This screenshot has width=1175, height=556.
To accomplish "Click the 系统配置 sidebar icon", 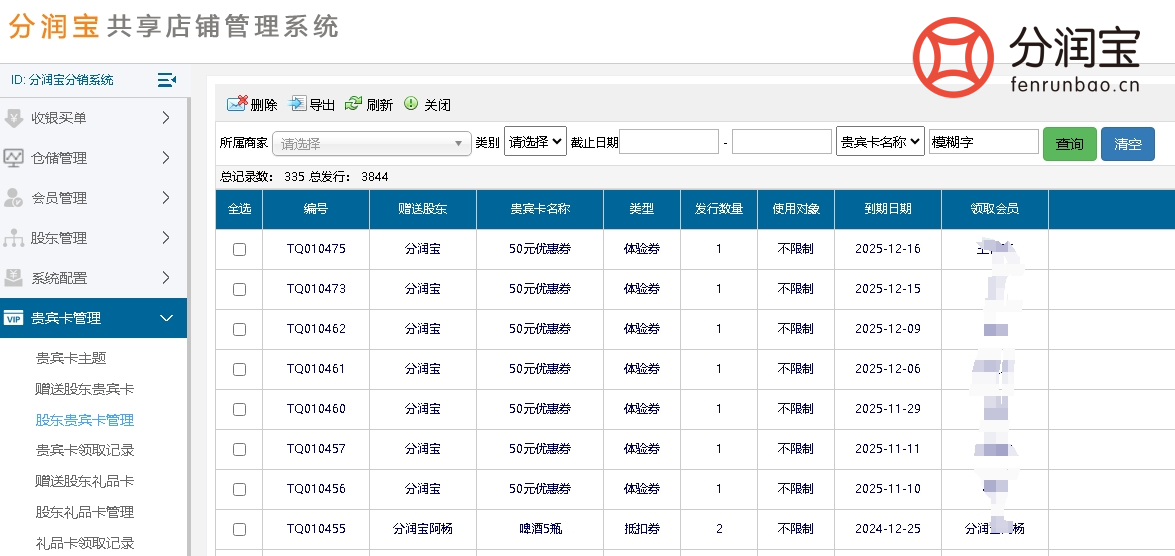I will point(13,278).
